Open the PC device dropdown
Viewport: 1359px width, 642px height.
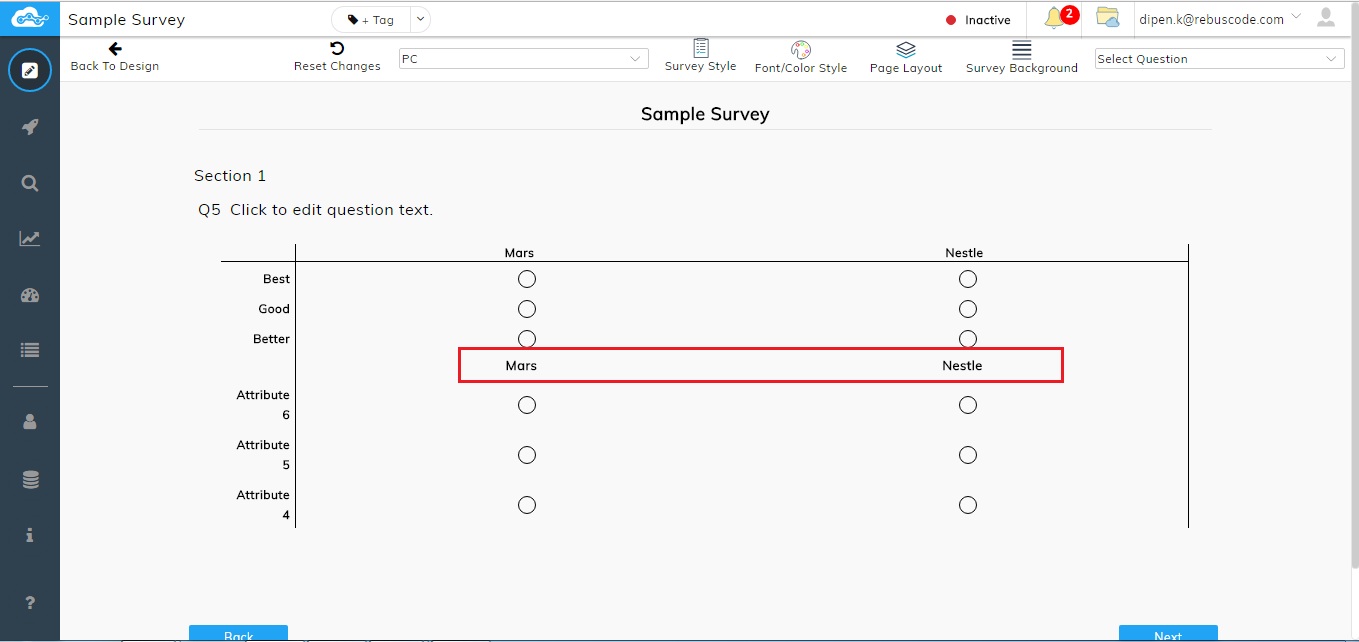coord(523,59)
